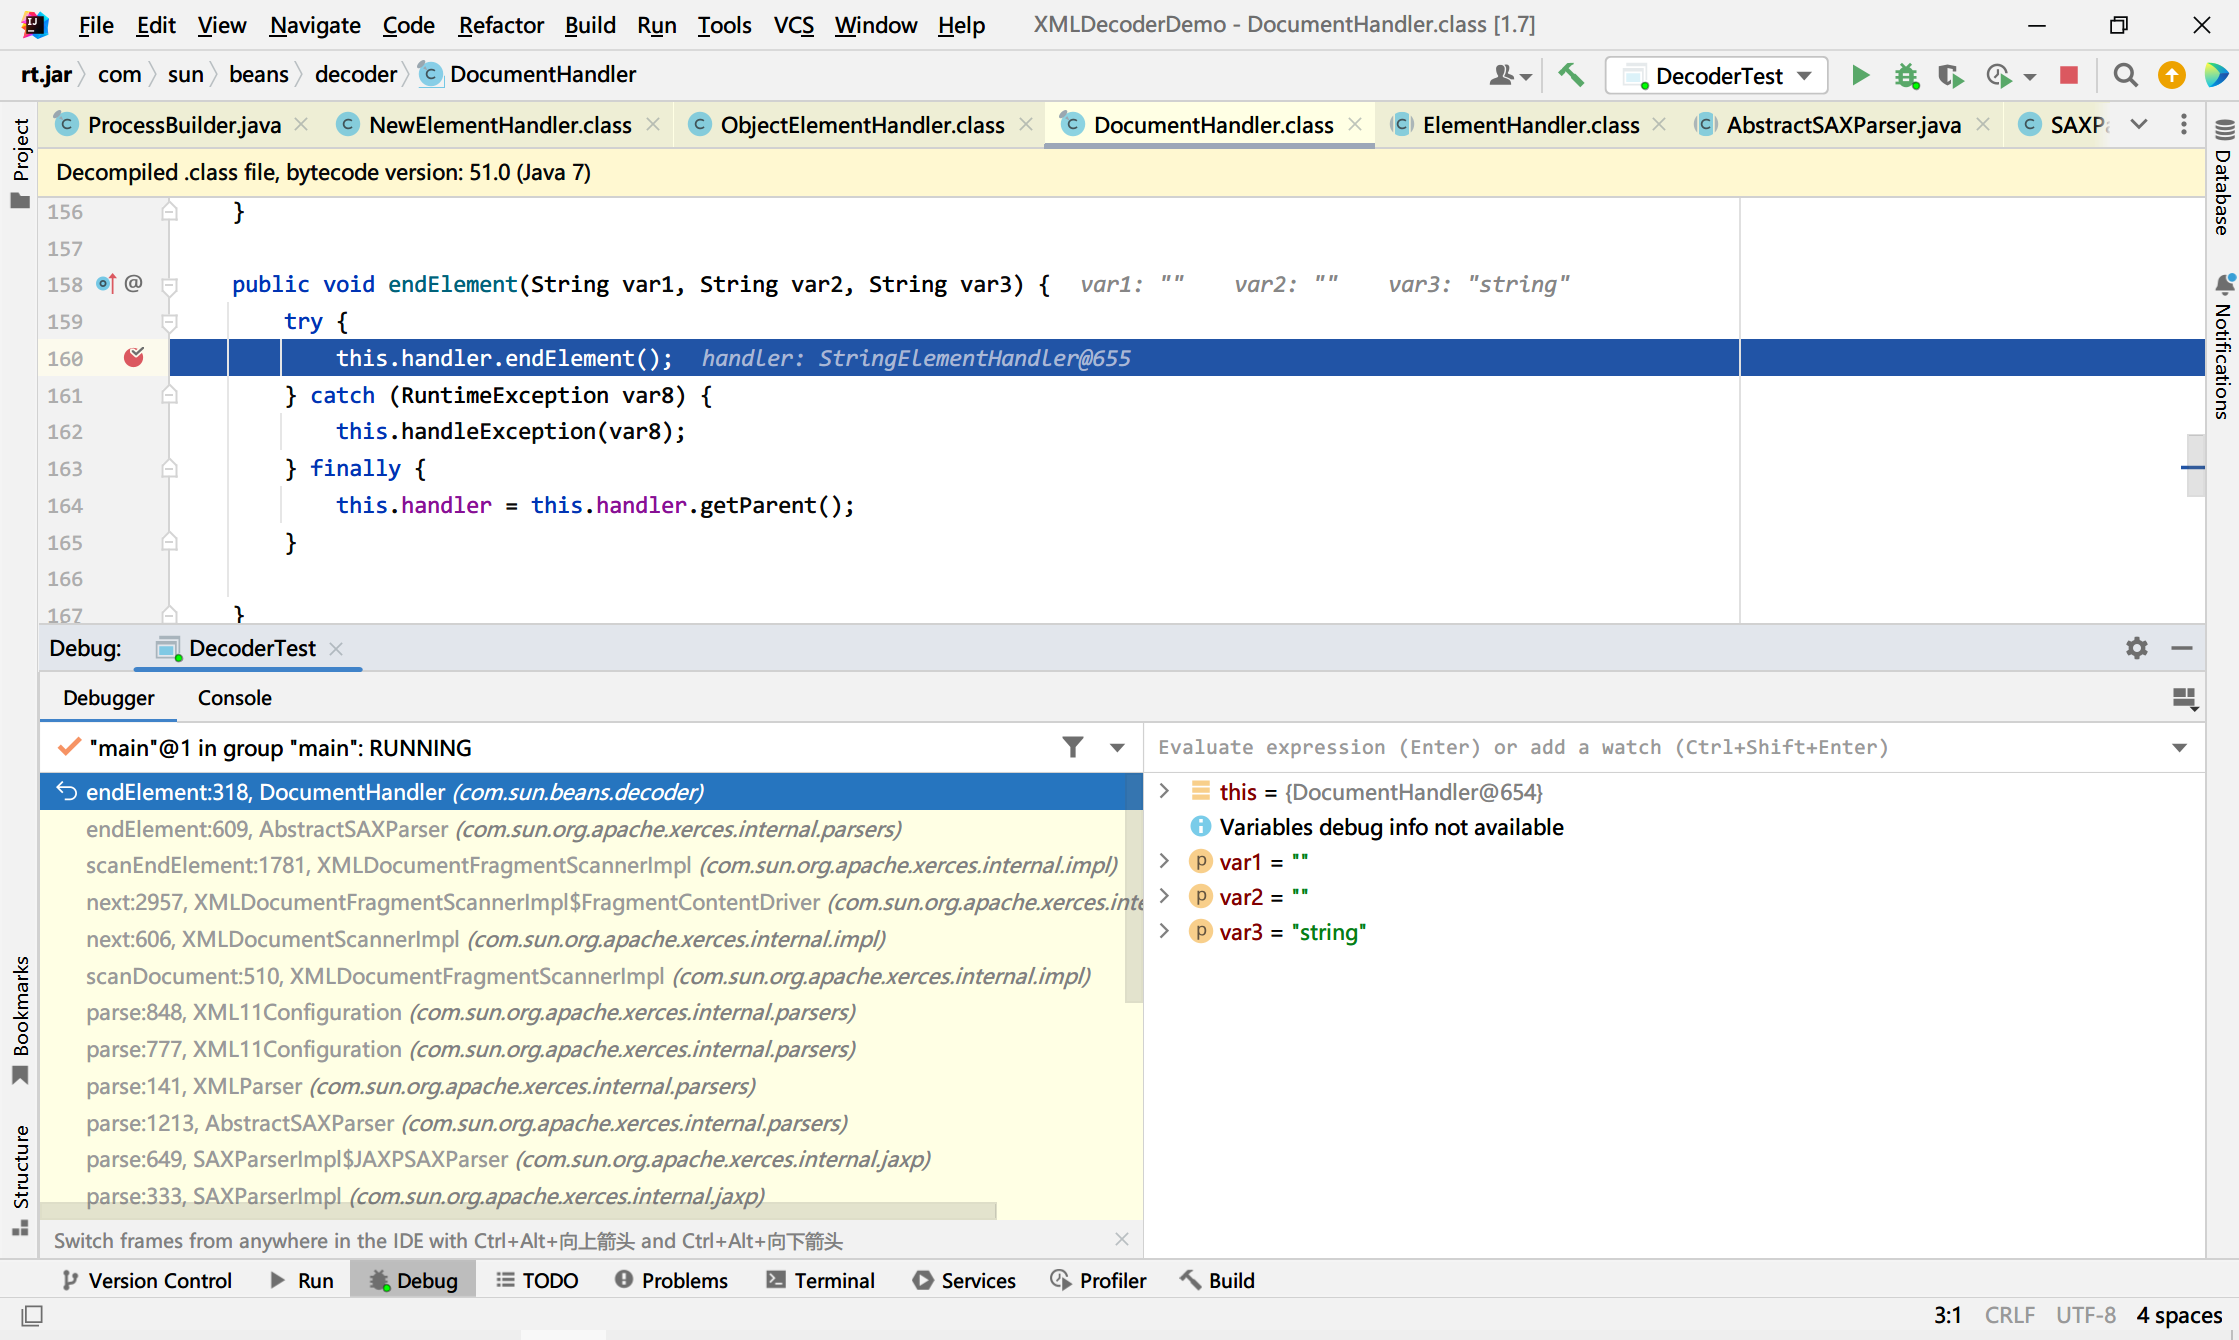Click the 'decoder' breadcrumb item

356,74
